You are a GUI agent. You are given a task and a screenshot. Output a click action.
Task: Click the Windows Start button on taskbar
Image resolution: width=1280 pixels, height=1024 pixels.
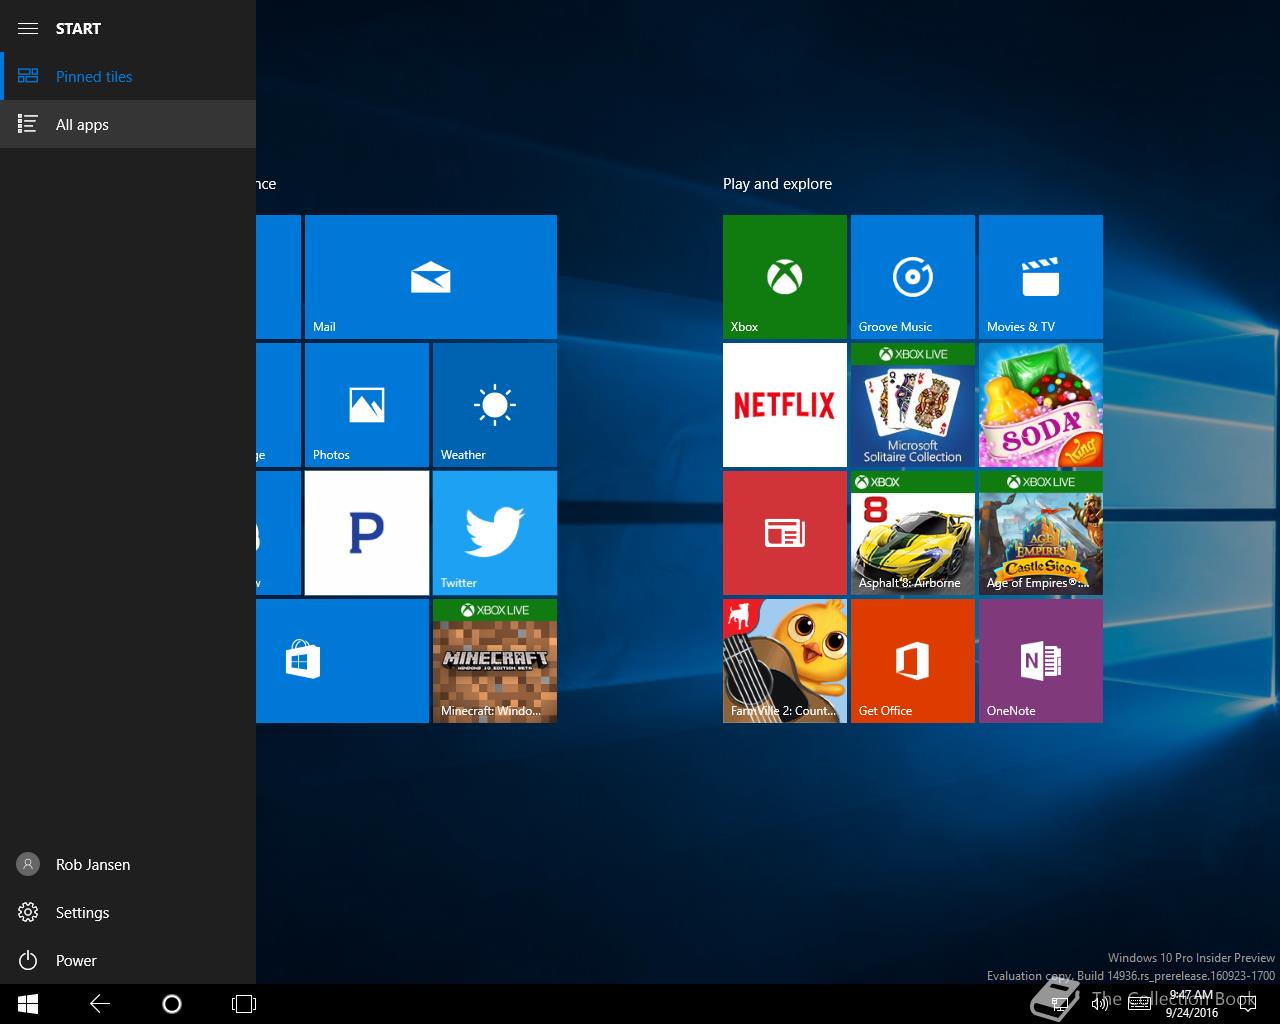click(28, 1003)
